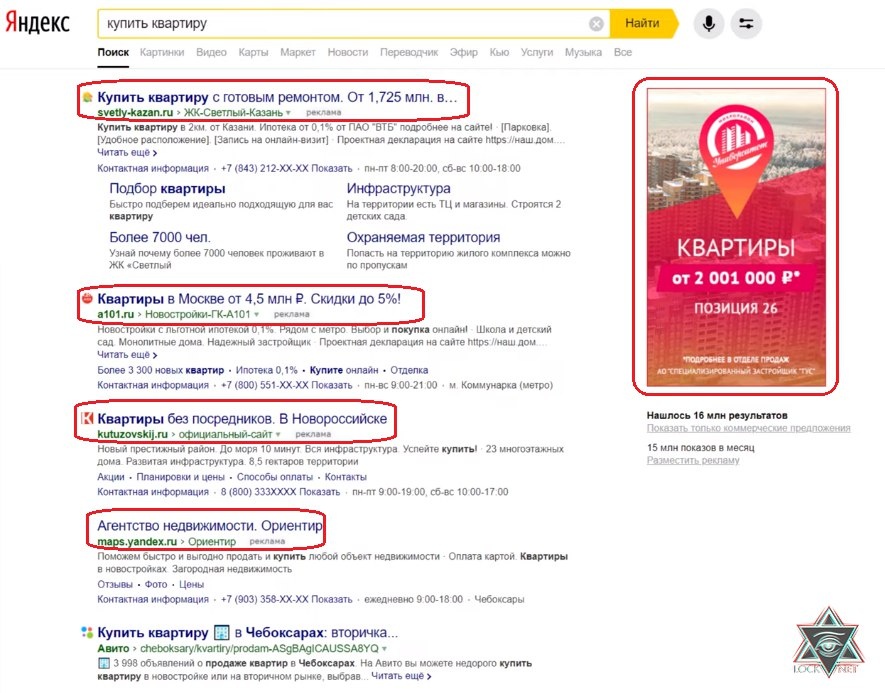Open search settings sliders icon
885x693 pixels.
click(x=746, y=24)
